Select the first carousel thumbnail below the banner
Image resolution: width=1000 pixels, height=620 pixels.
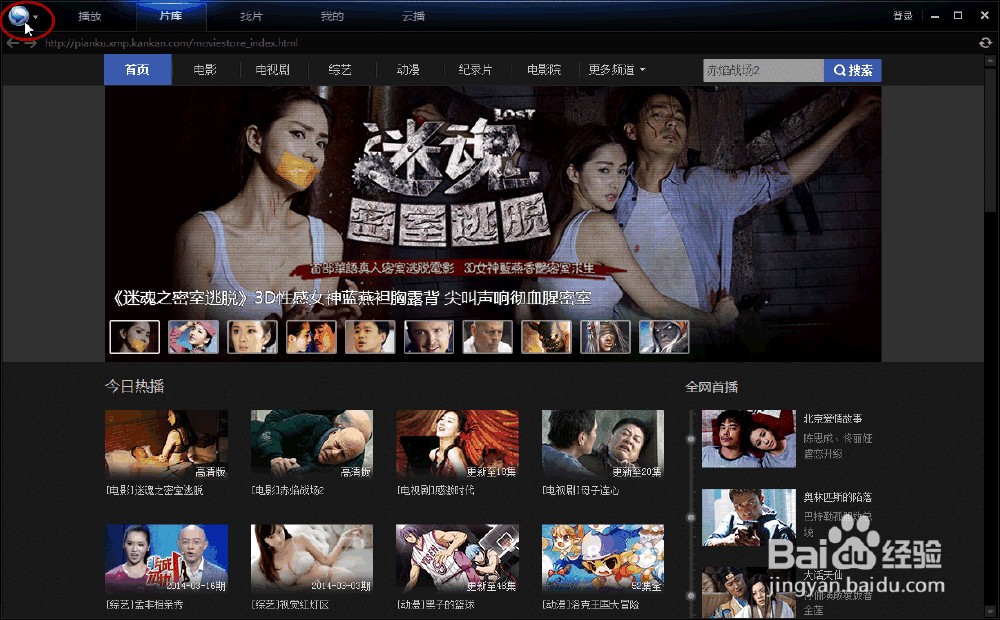tap(134, 337)
